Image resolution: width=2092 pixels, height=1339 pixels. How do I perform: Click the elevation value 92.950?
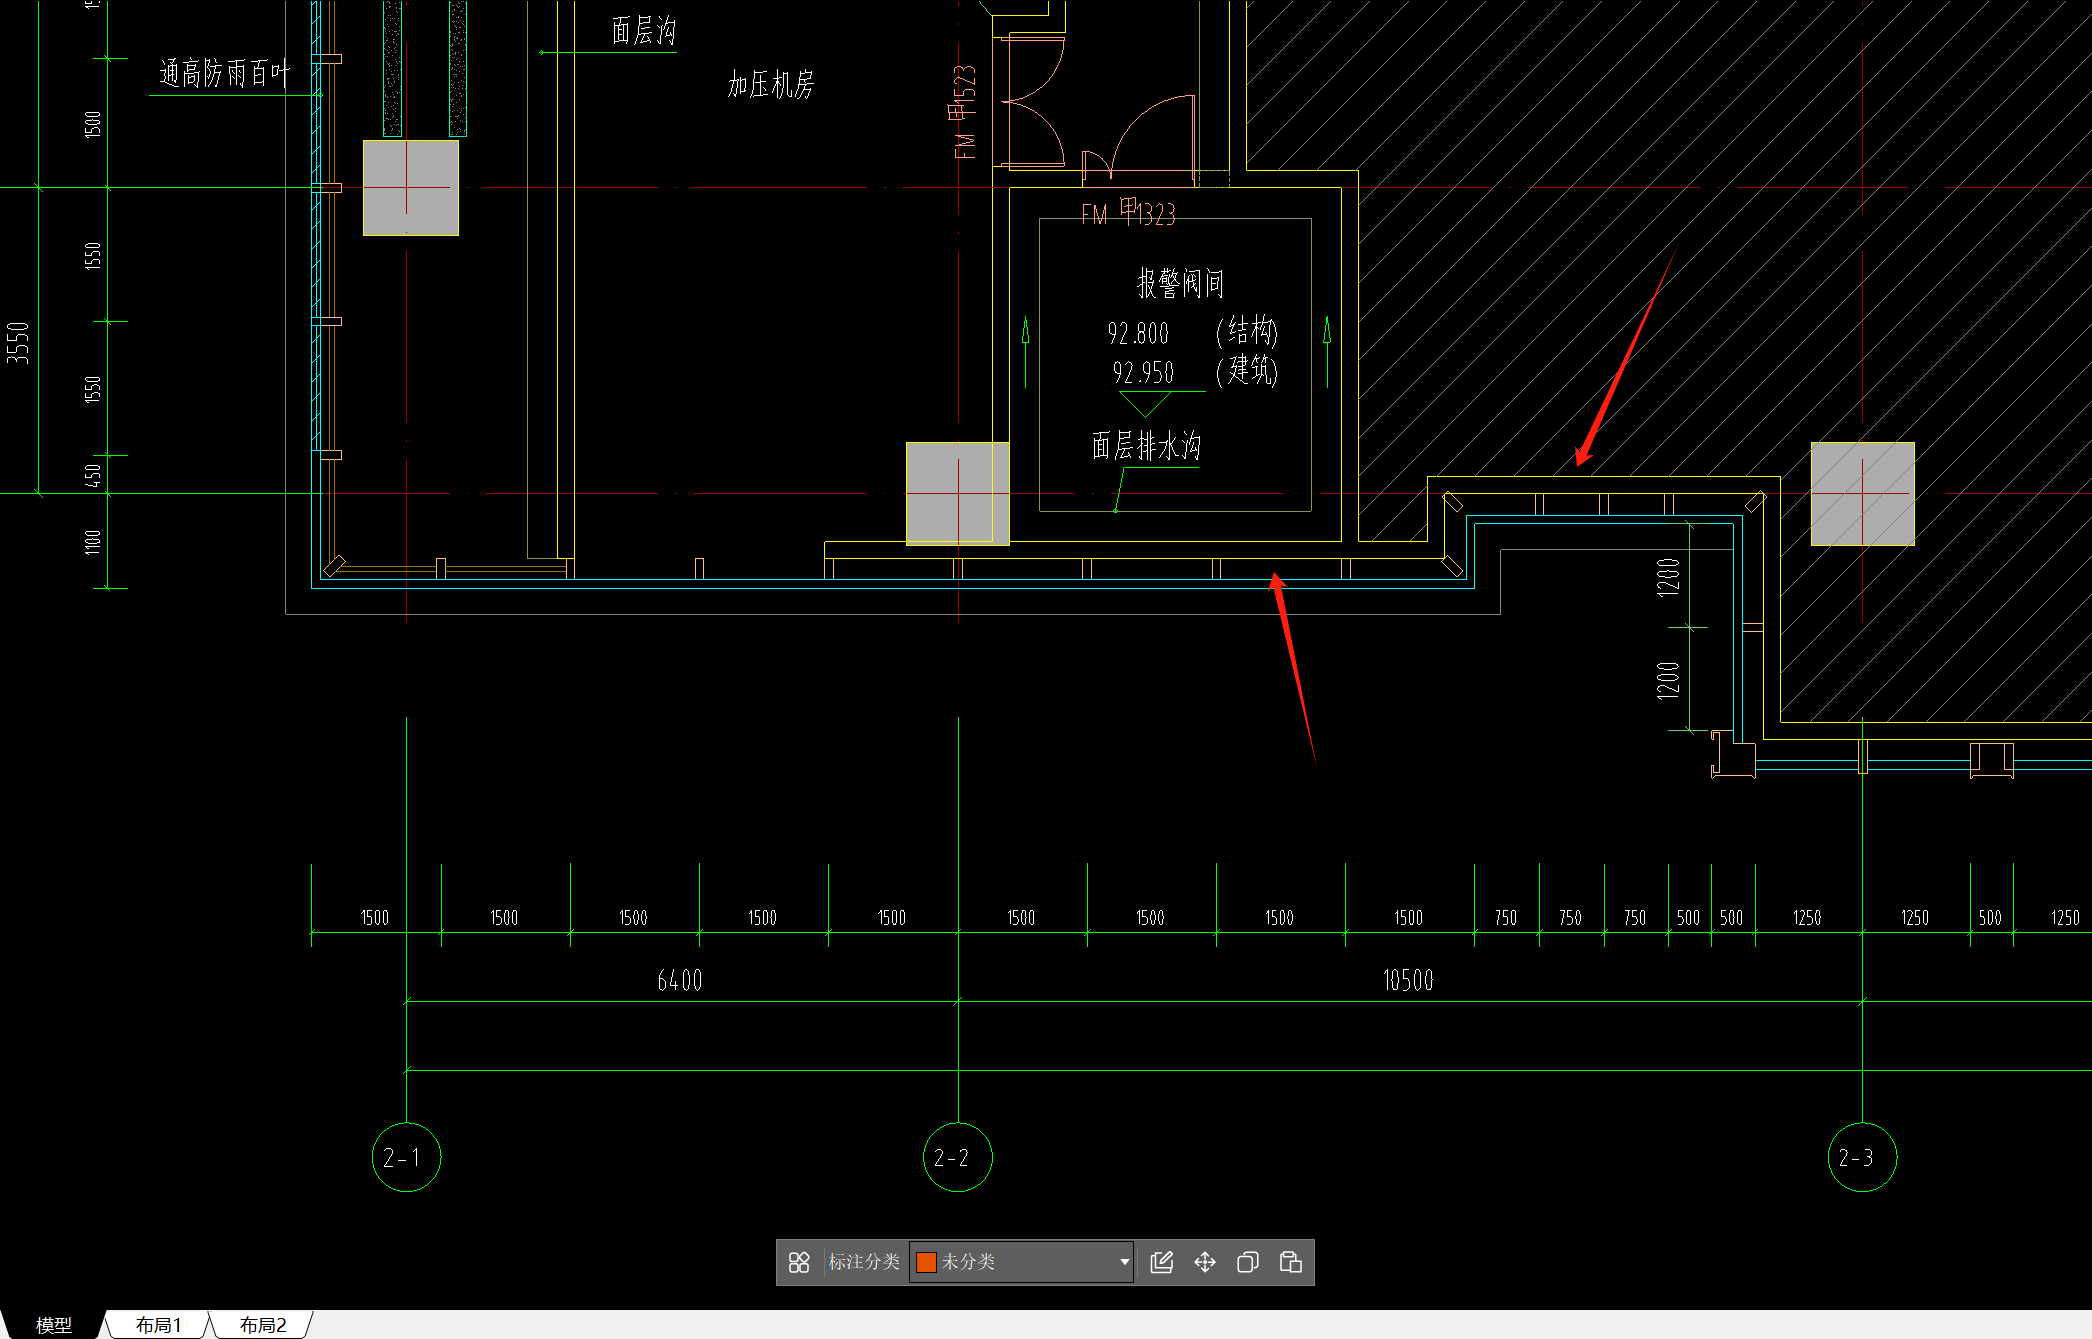pyautogui.click(x=1143, y=372)
